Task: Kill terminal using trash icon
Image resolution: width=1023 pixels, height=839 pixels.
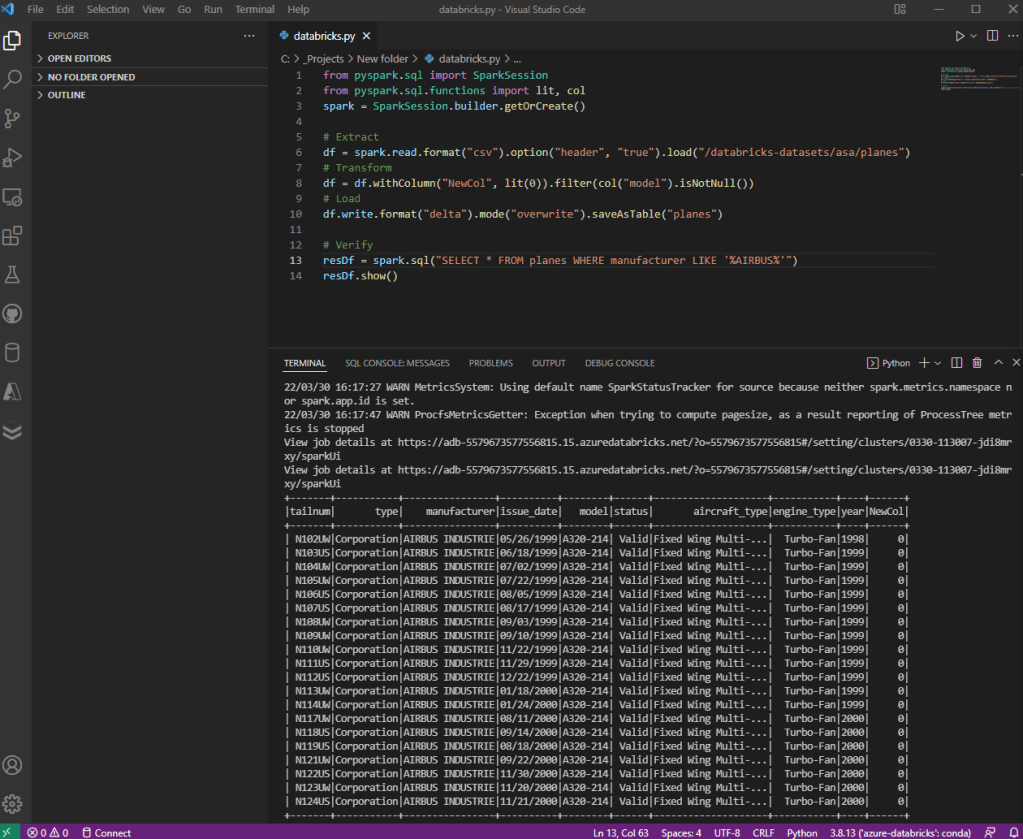Action: coord(977,363)
